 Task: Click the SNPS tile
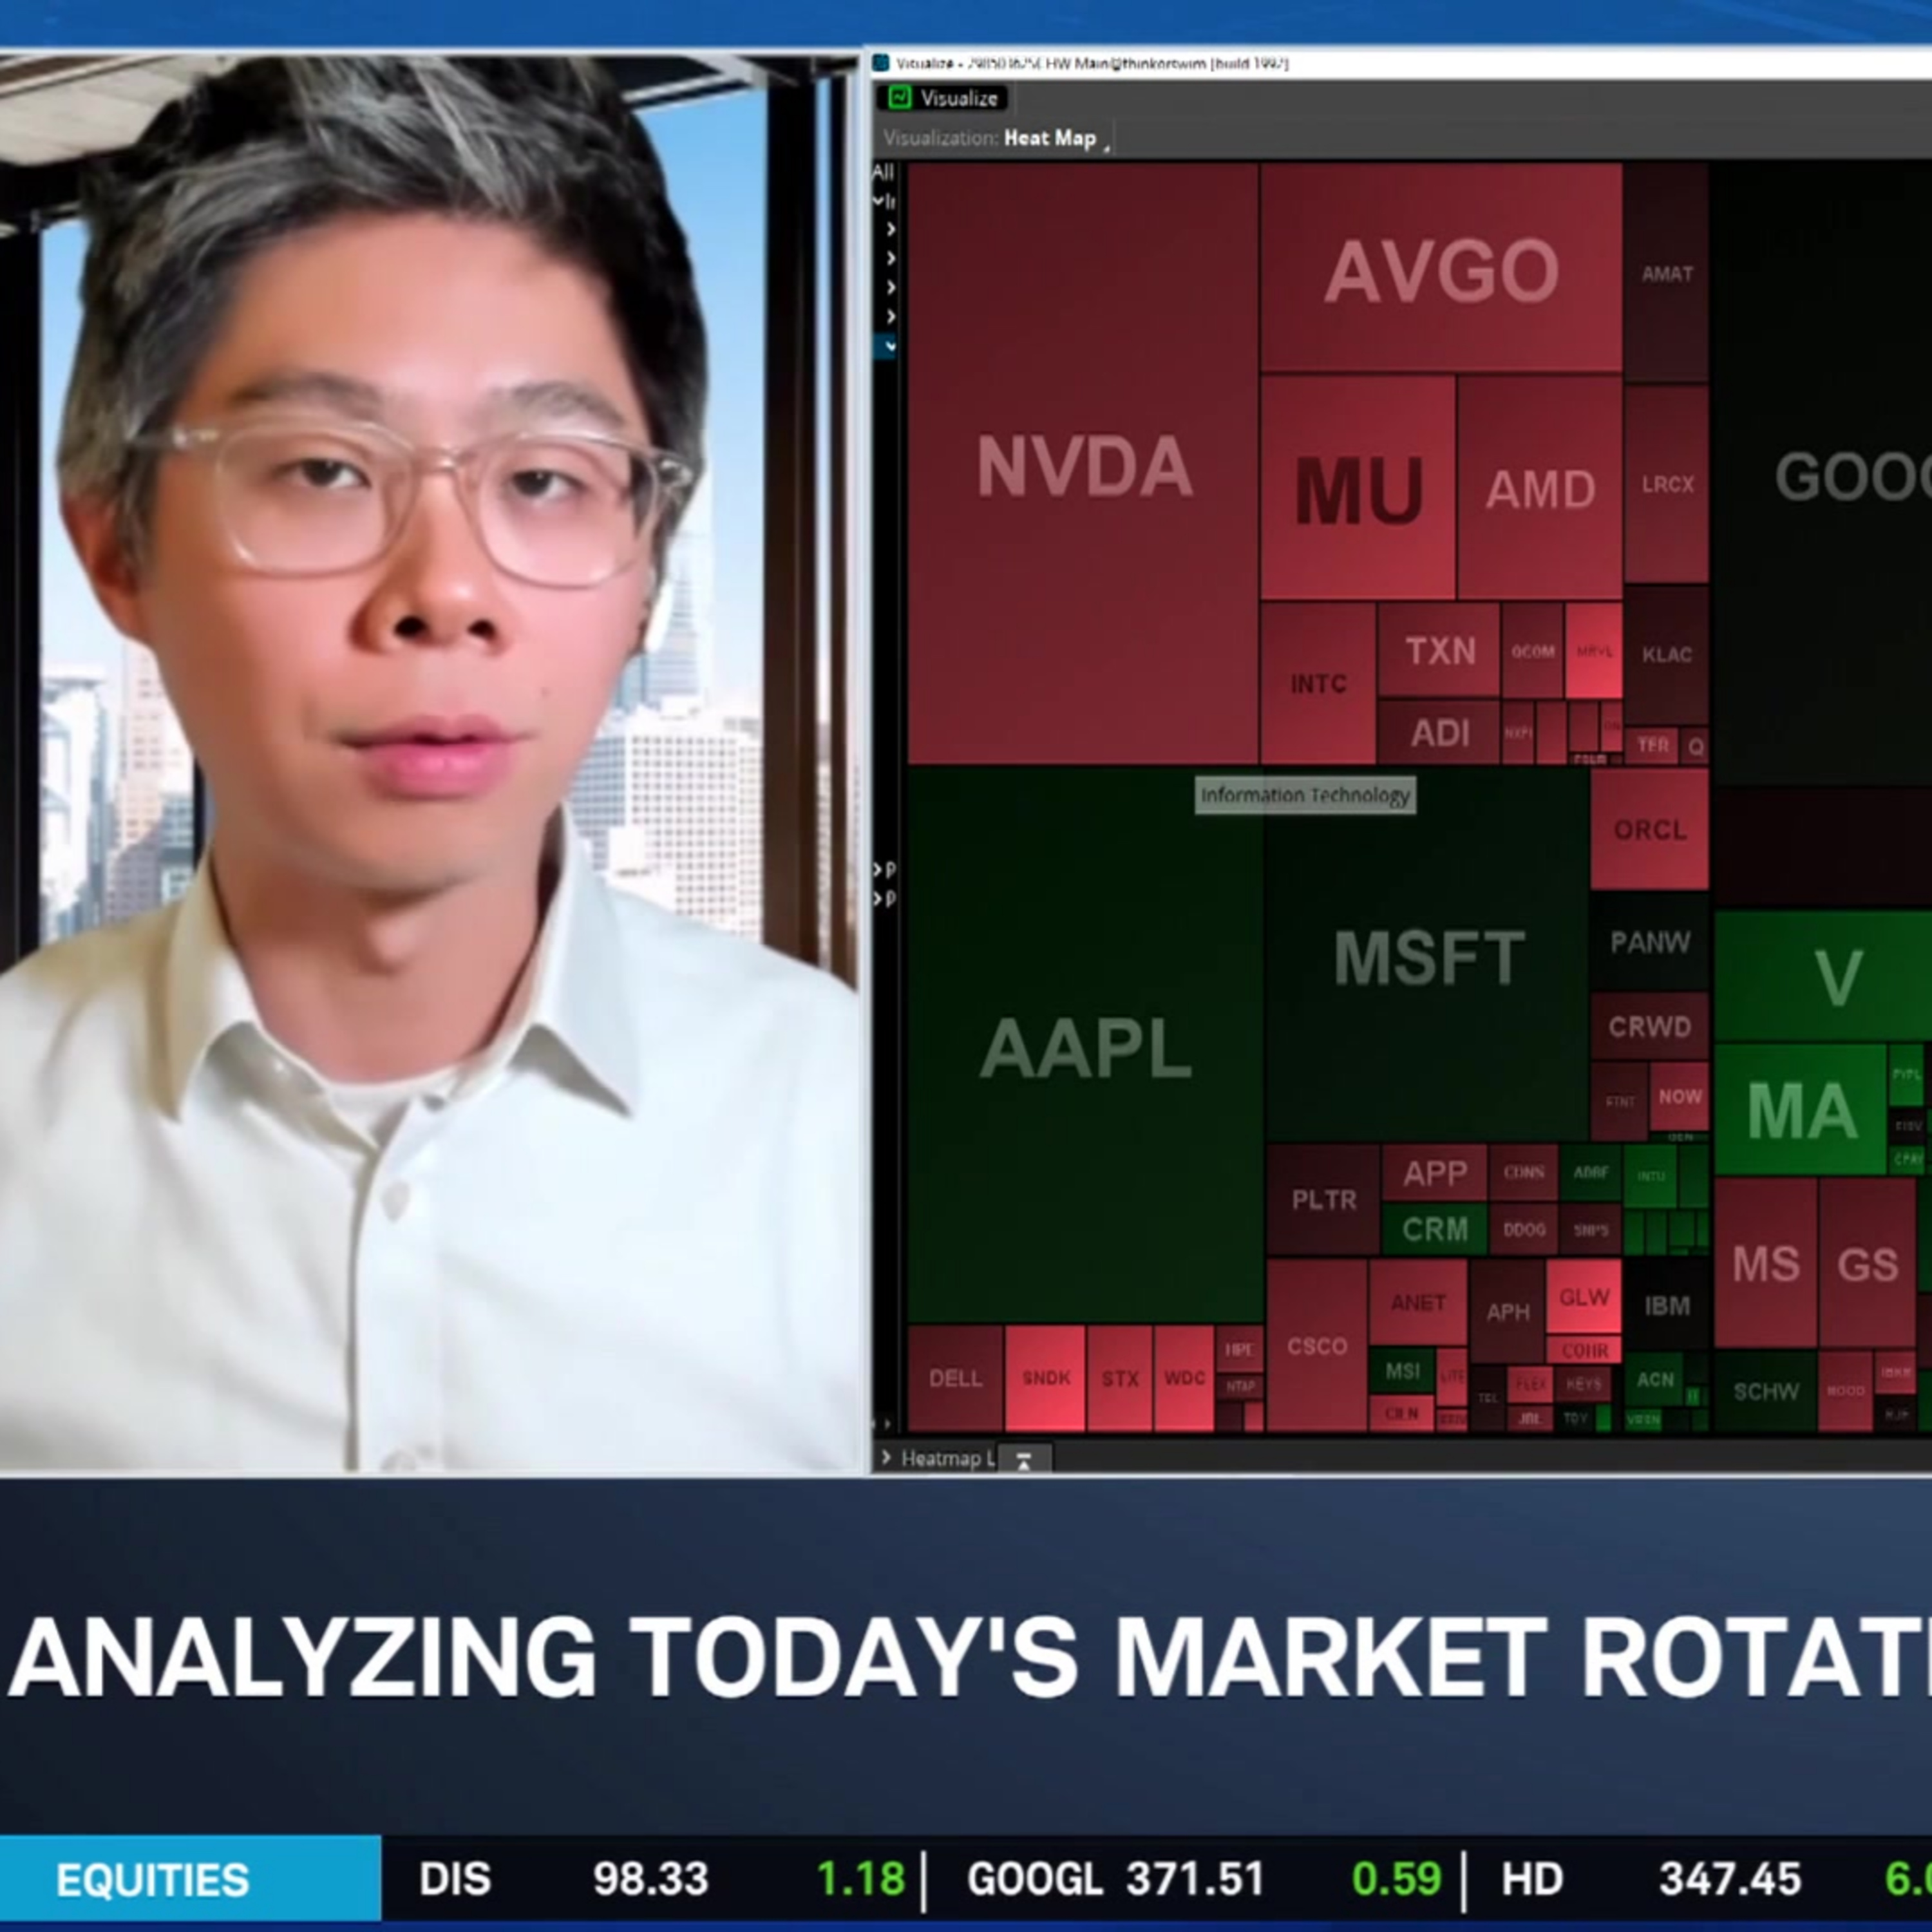[1590, 1229]
